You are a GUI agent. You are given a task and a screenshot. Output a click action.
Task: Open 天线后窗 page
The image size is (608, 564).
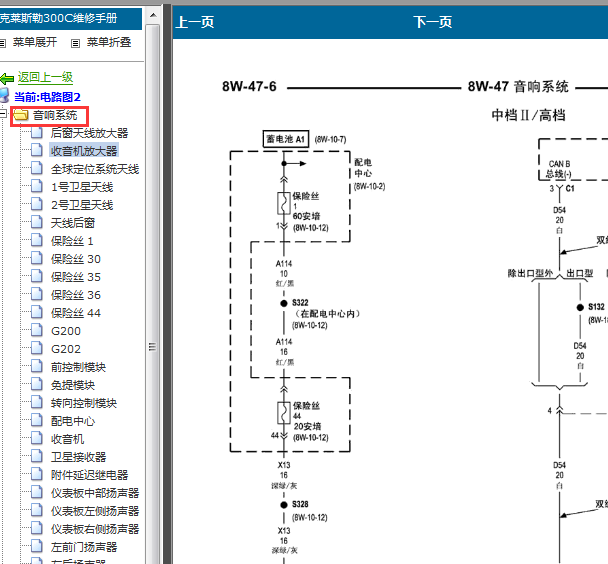coord(73,223)
